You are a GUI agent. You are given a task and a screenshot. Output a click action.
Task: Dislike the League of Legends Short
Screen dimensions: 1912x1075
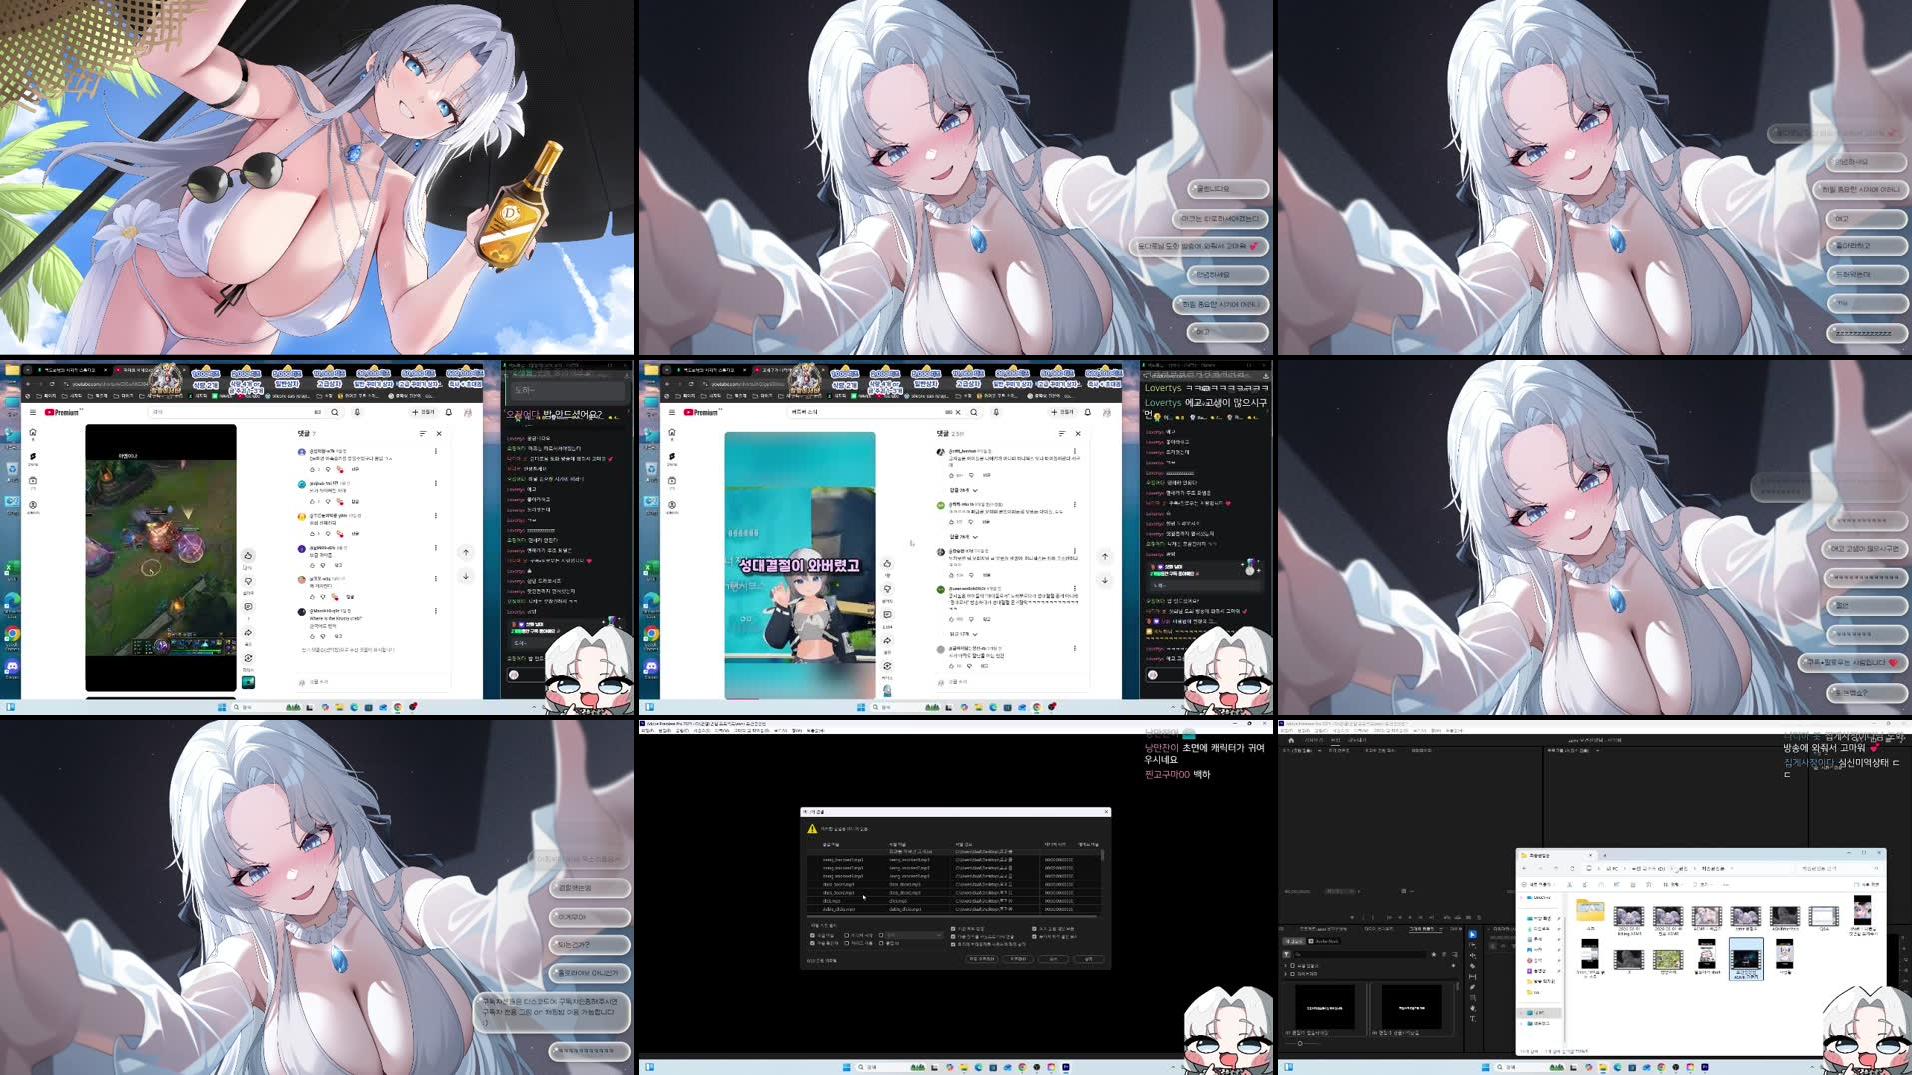coord(248,581)
